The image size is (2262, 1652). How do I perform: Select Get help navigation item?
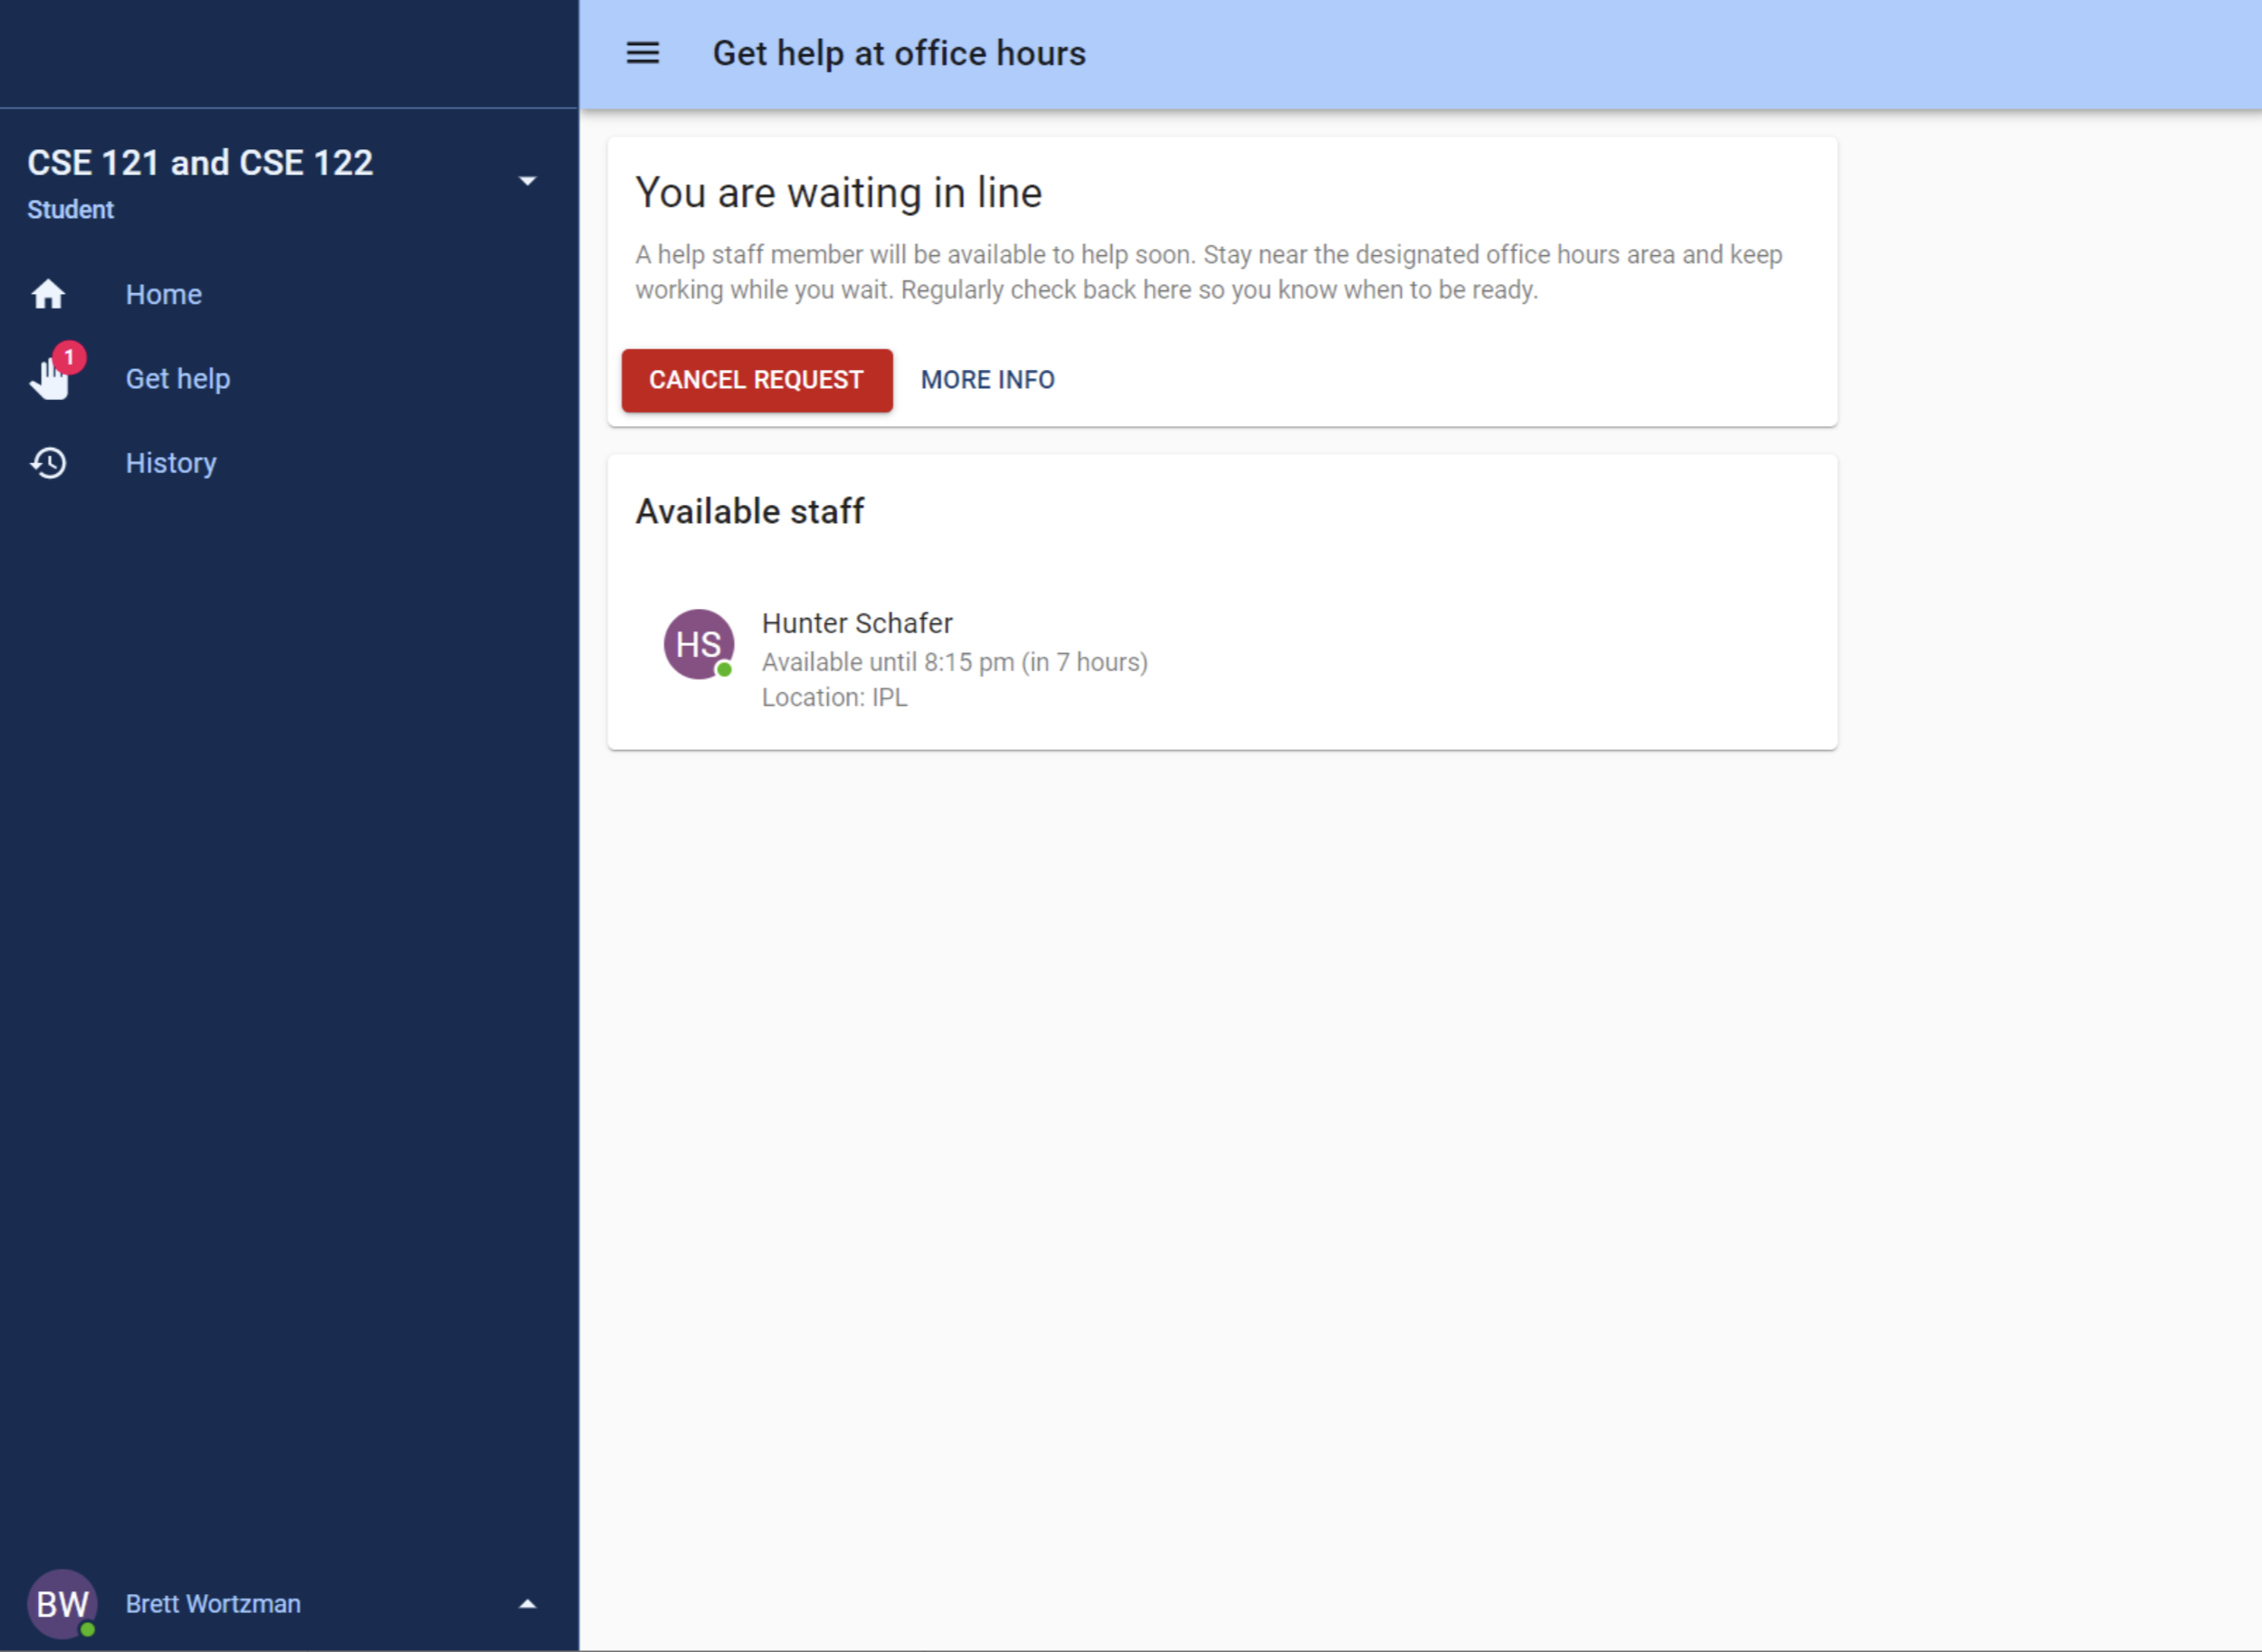coord(178,379)
